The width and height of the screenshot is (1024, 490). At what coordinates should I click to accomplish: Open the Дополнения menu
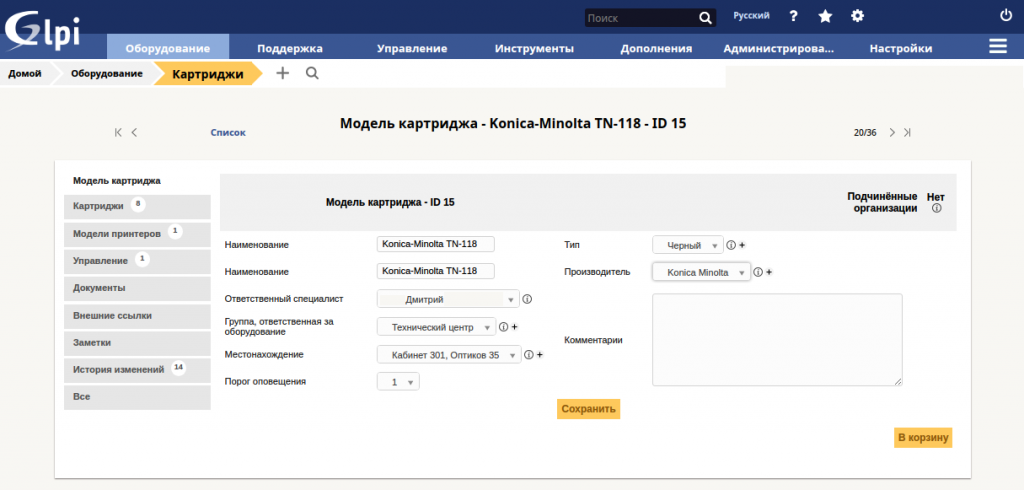pyautogui.click(x=656, y=48)
